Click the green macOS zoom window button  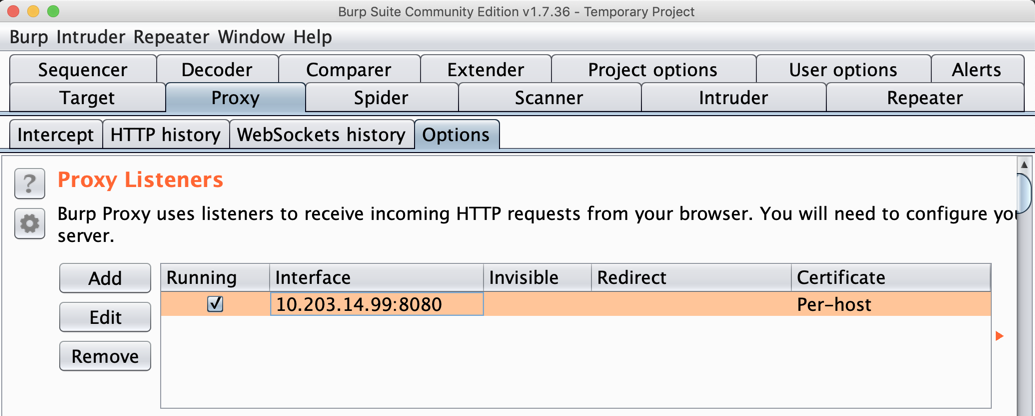point(53,12)
